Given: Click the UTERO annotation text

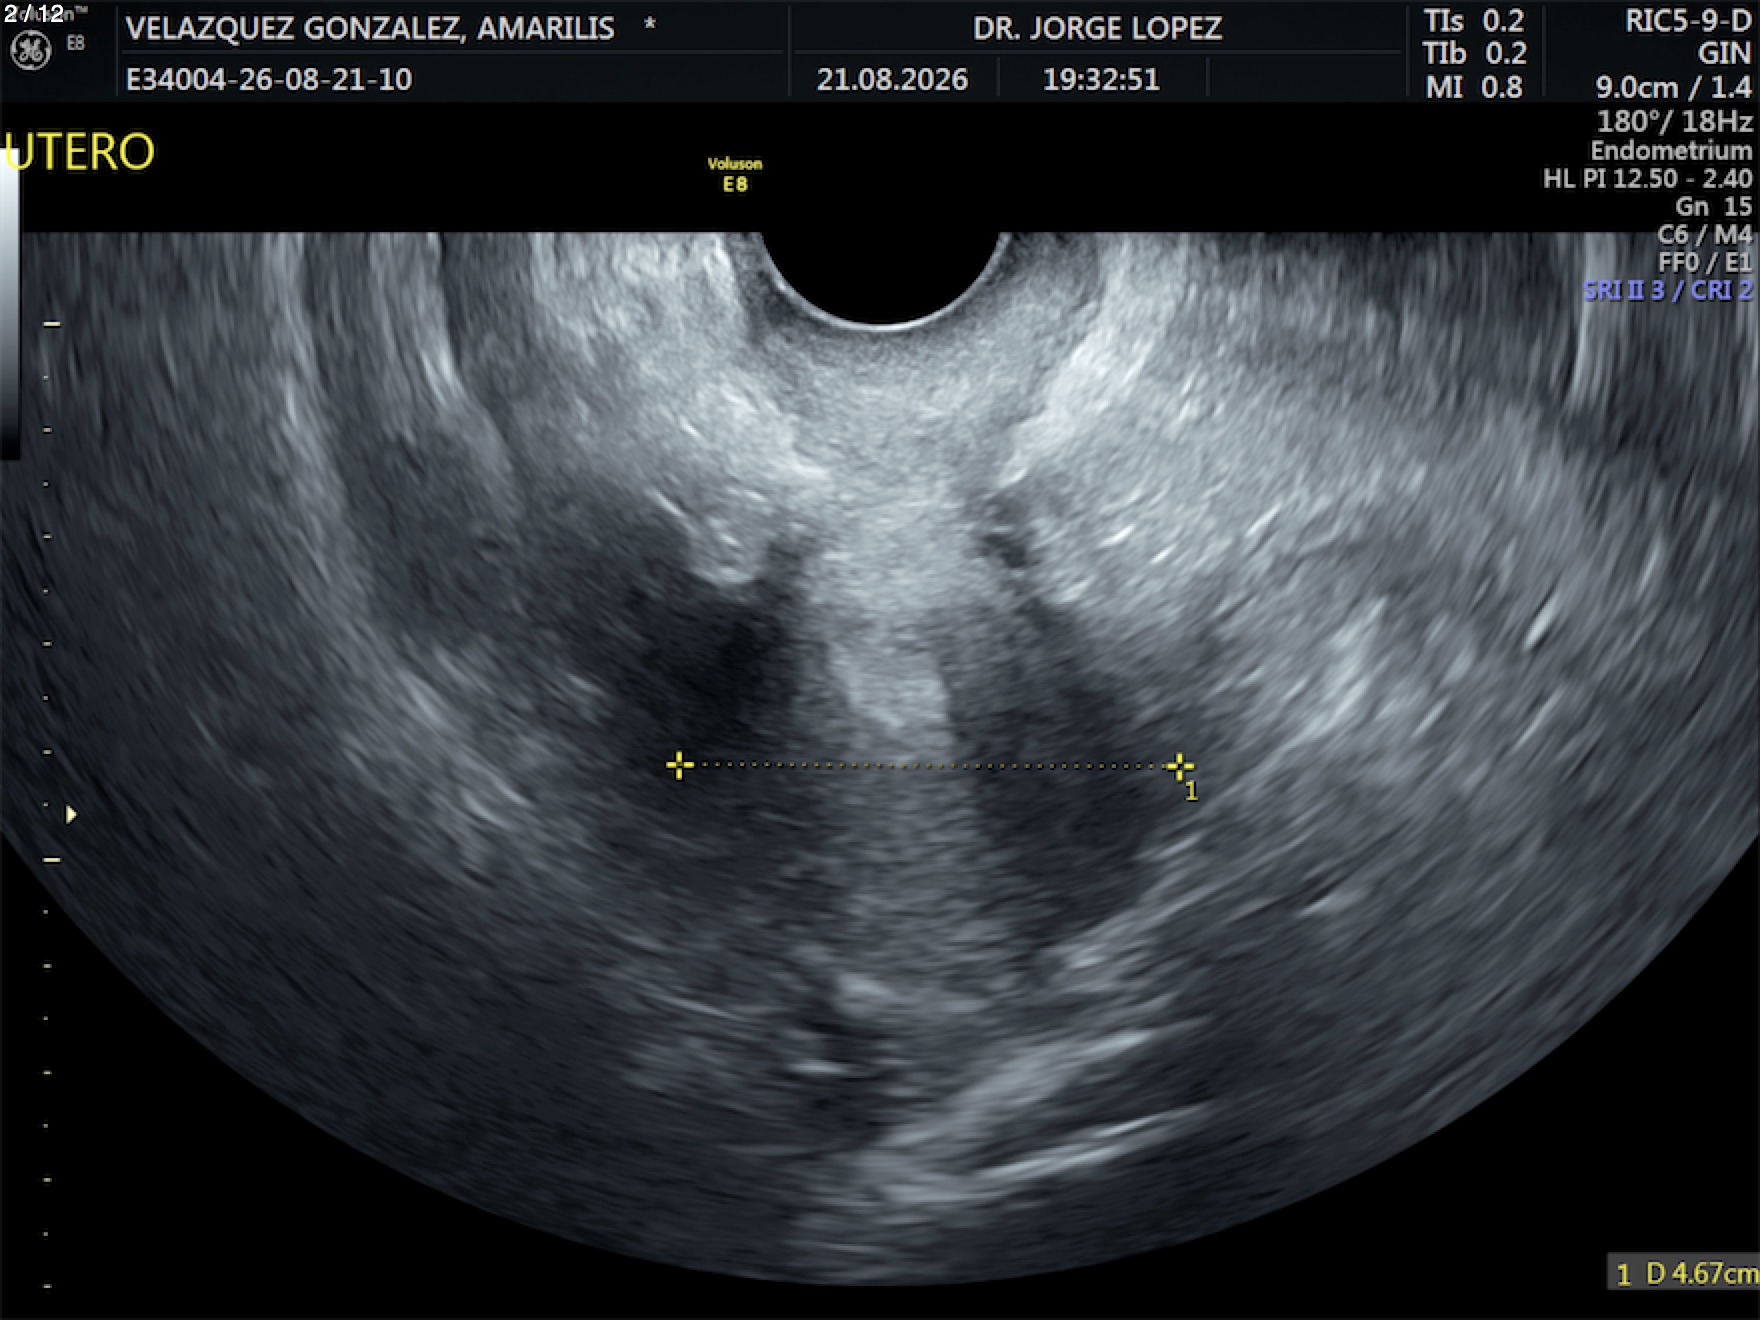Looking at the screenshot, I should (80, 152).
